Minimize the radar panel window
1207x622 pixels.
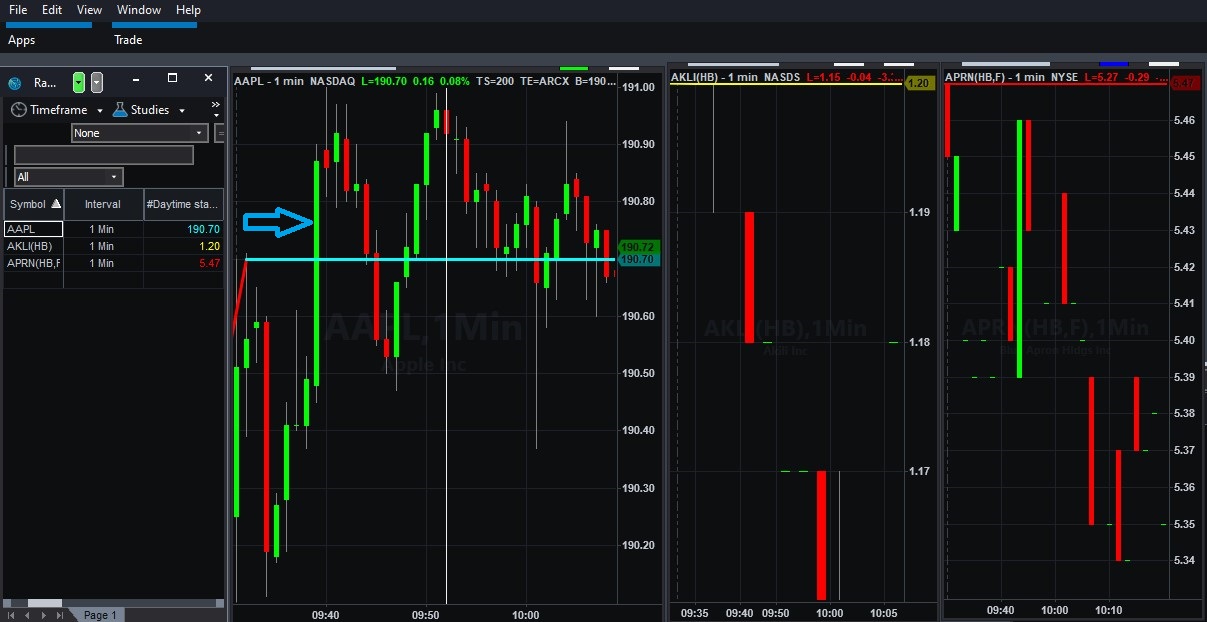(137, 78)
